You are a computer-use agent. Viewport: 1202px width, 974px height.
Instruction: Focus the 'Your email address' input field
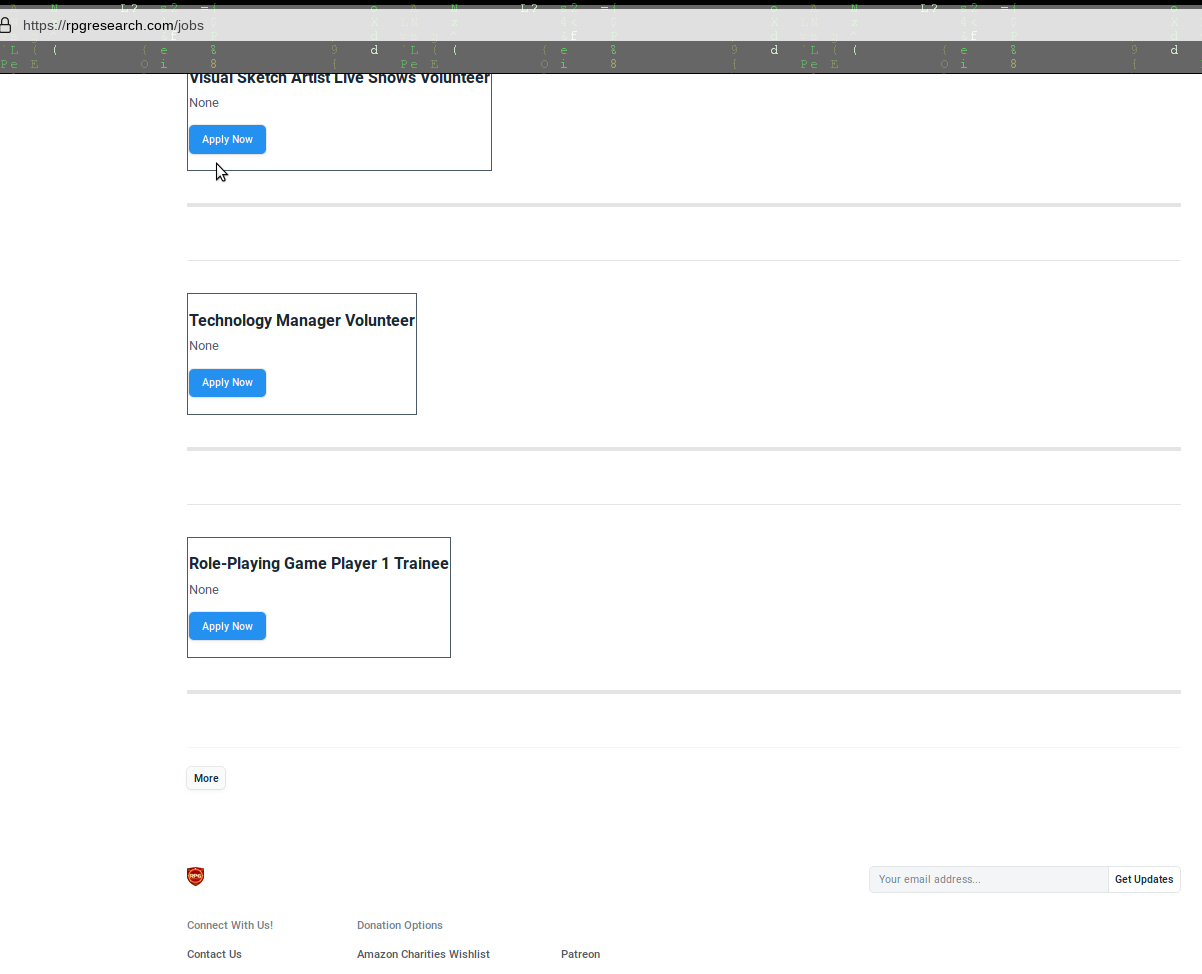988,880
